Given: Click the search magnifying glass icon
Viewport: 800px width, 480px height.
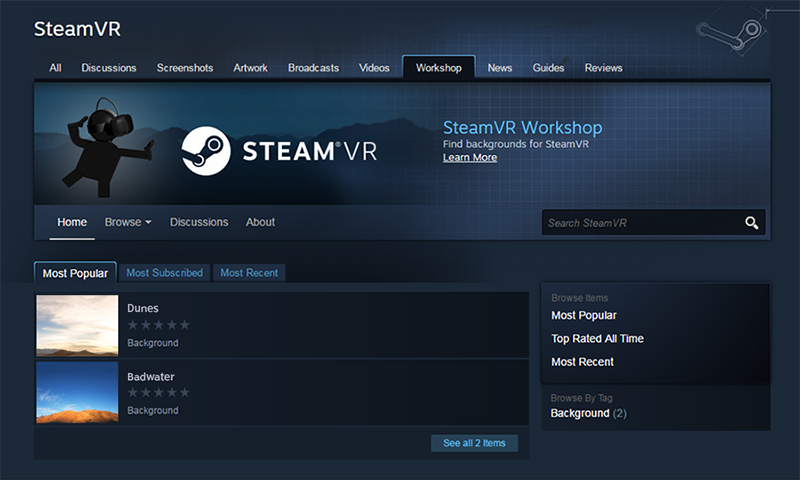Looking at the screenshot, I should pos(751,222).
